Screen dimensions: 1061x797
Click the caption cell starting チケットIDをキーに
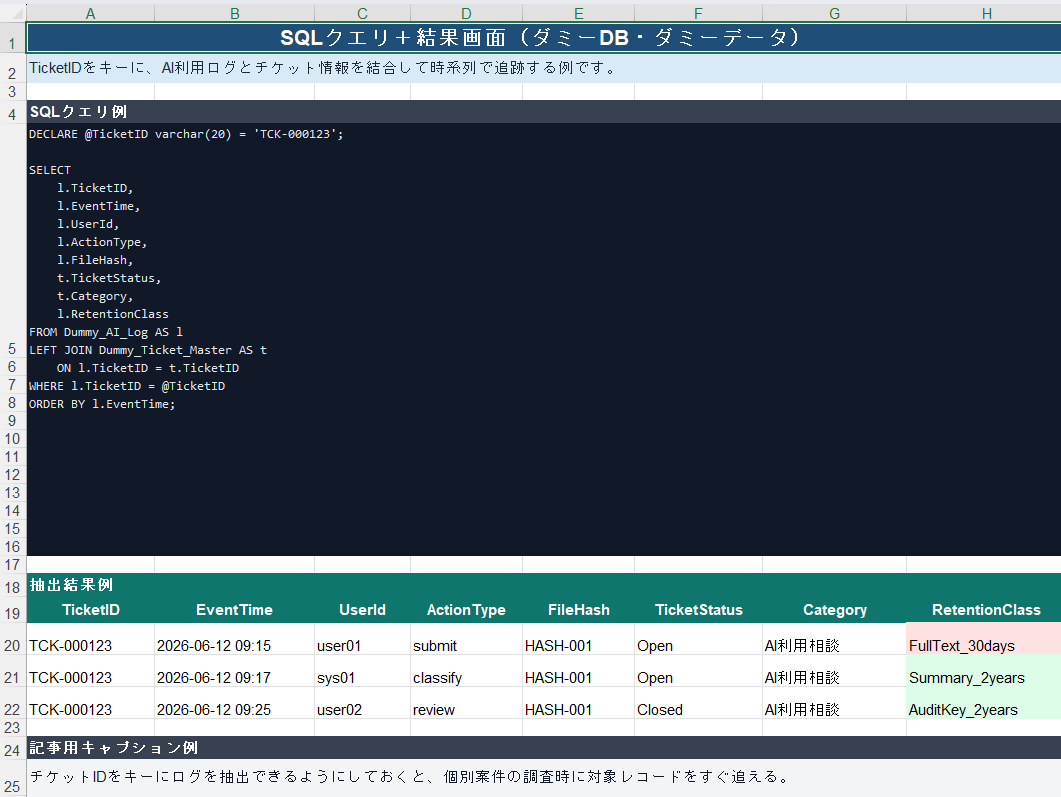pos(543,777)
